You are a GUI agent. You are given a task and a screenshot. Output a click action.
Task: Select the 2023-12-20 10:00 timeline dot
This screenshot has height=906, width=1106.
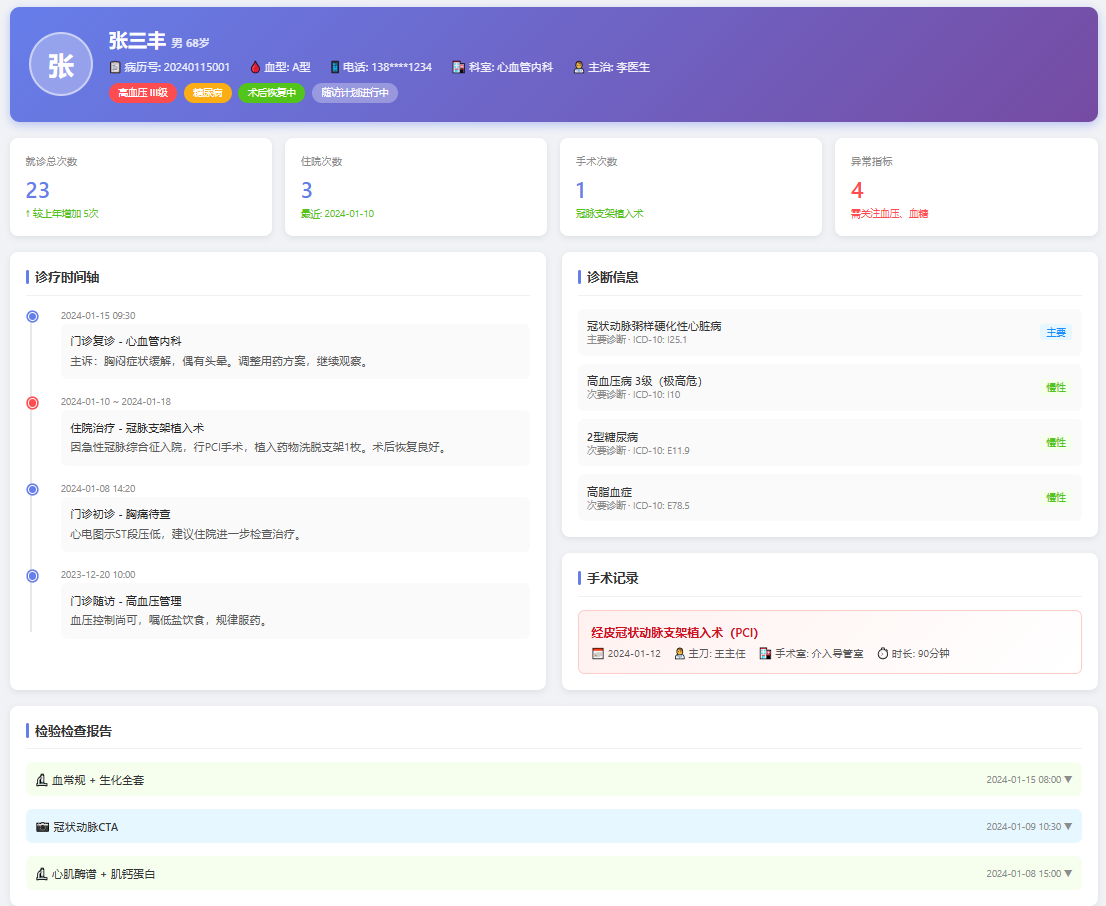pos(32,576)
